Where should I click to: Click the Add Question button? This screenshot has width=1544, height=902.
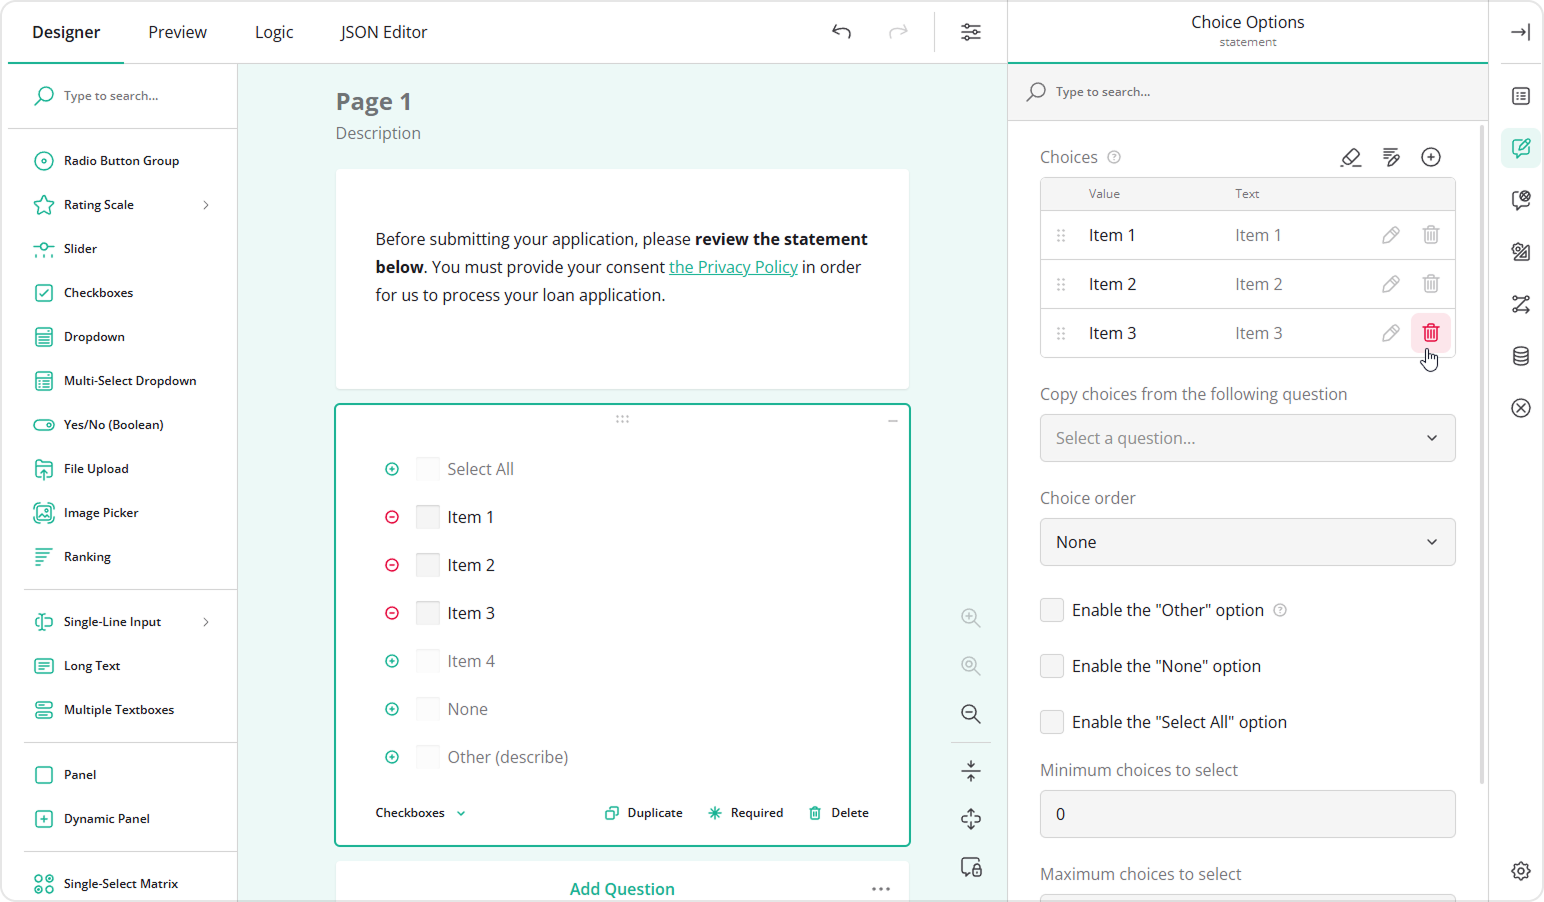tap(622, 889)
